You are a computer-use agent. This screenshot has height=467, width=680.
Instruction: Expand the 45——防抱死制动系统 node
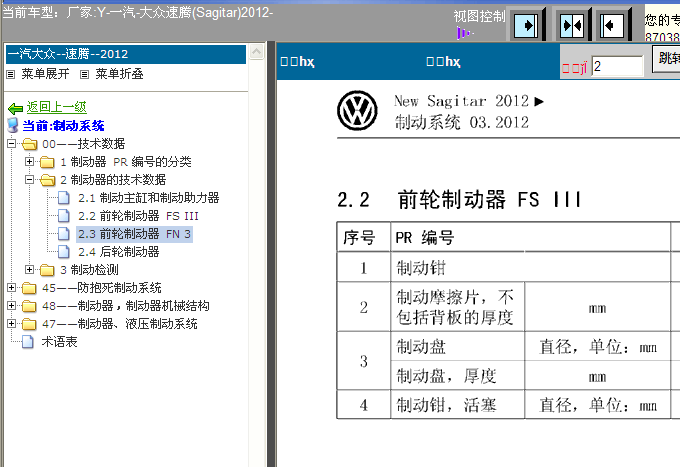(x=12, y=287)
